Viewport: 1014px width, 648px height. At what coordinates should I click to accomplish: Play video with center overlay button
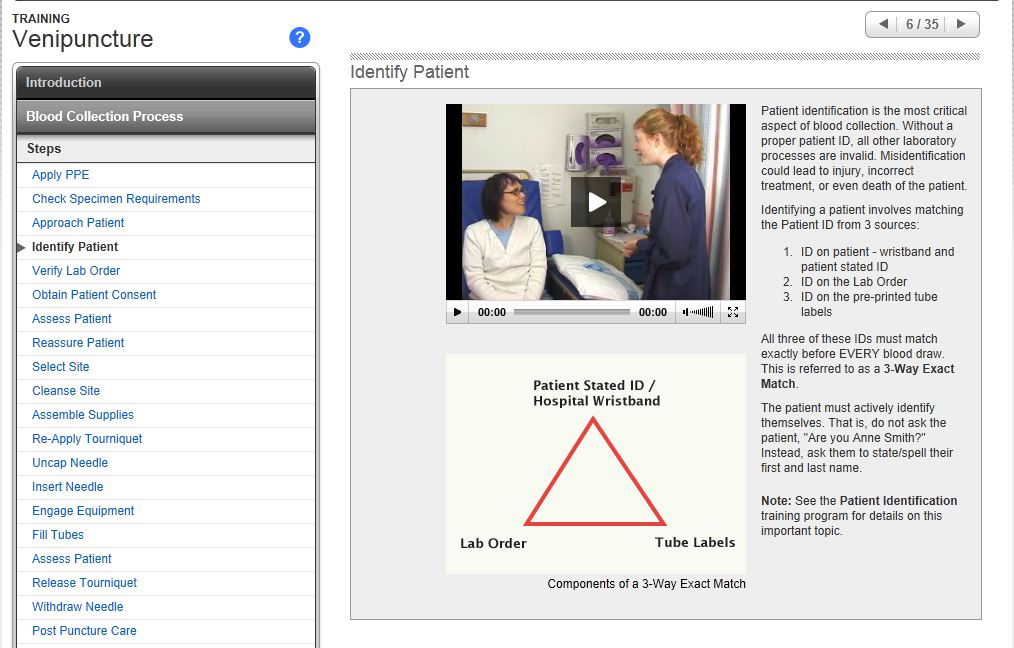pos(596,202)
